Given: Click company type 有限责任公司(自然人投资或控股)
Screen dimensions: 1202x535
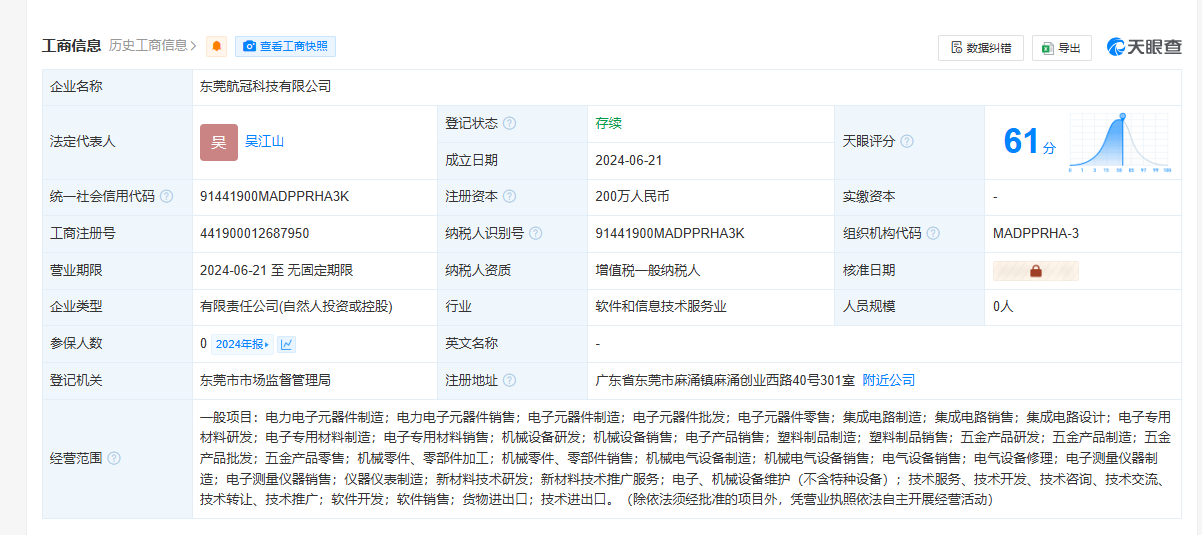Looking at the screenshot, I should [x=296, y=307].
